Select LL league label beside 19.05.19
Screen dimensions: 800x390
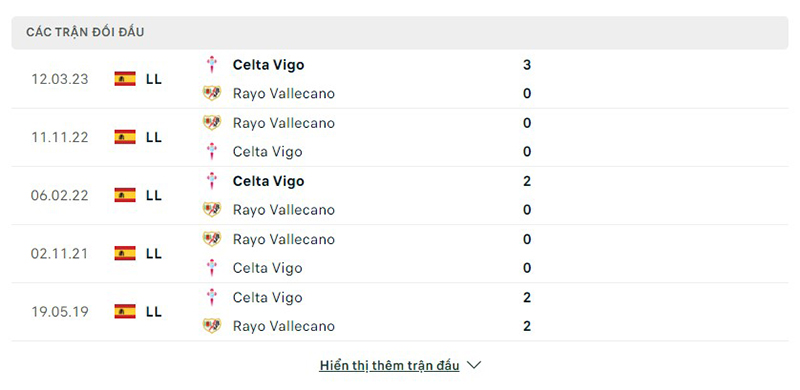click(x=154, y=311)
